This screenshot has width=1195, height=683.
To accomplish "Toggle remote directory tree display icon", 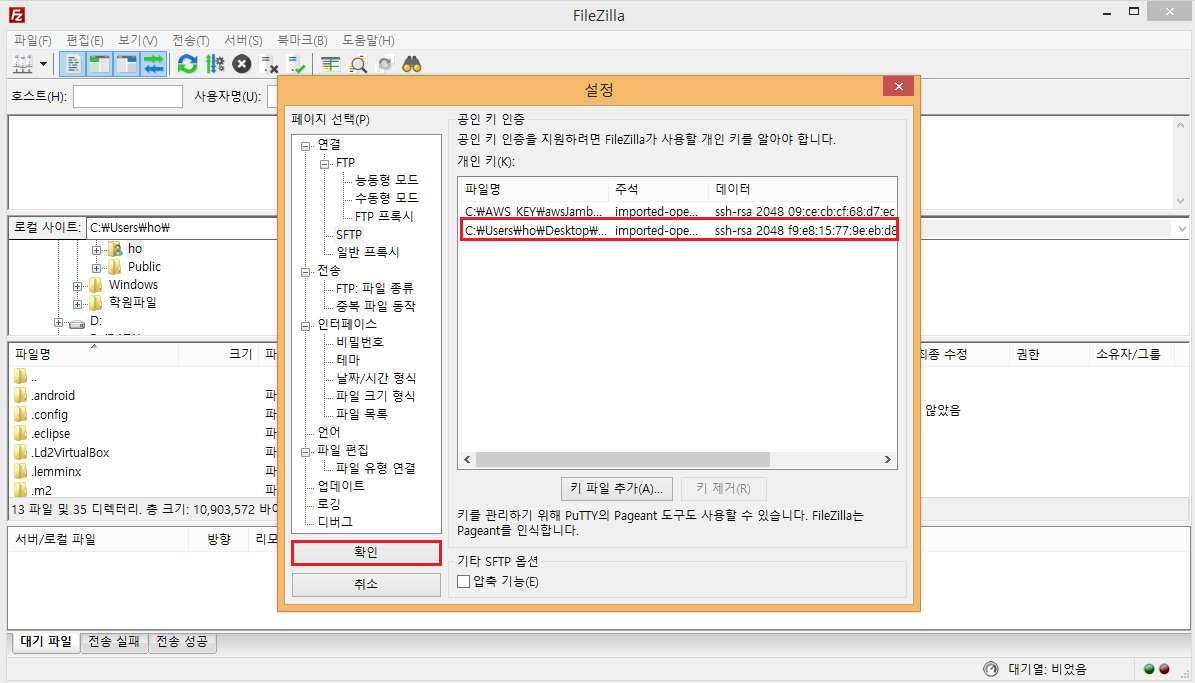I will 126,64.
